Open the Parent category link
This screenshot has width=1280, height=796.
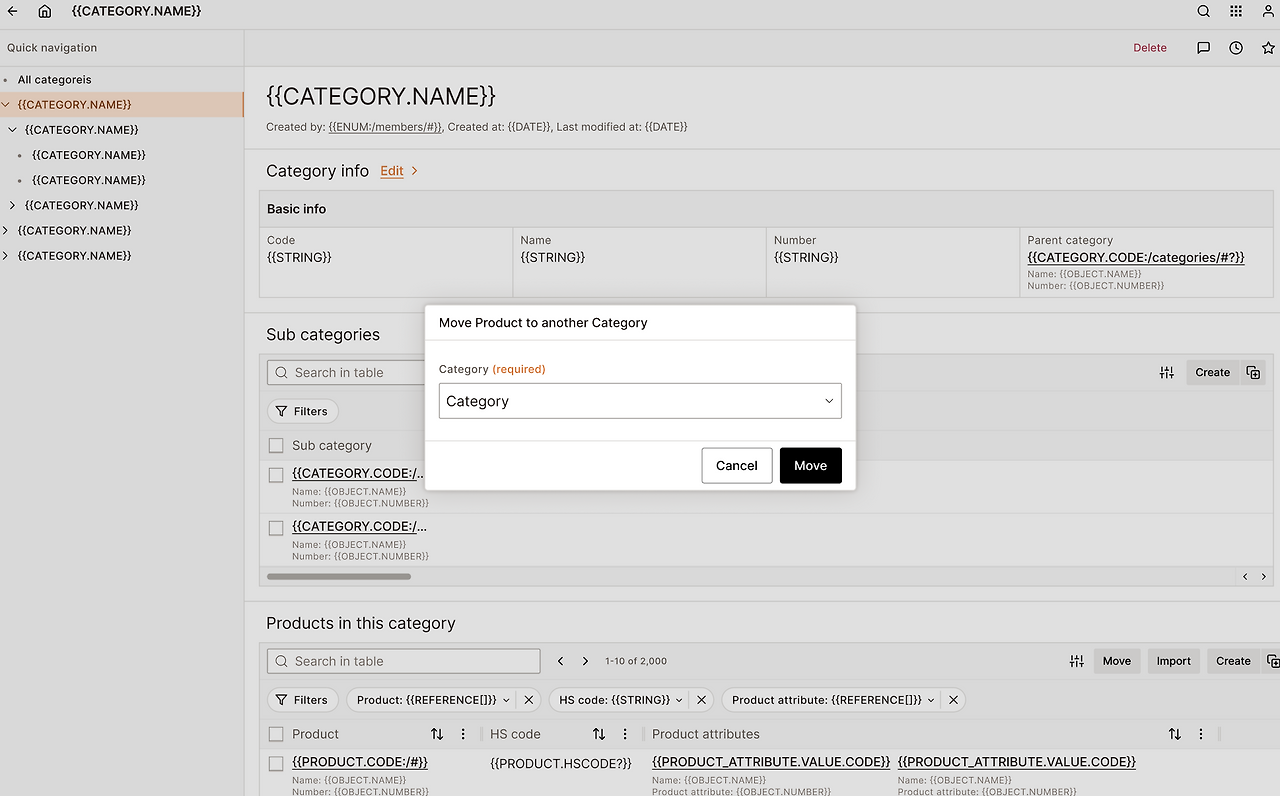1136,257
